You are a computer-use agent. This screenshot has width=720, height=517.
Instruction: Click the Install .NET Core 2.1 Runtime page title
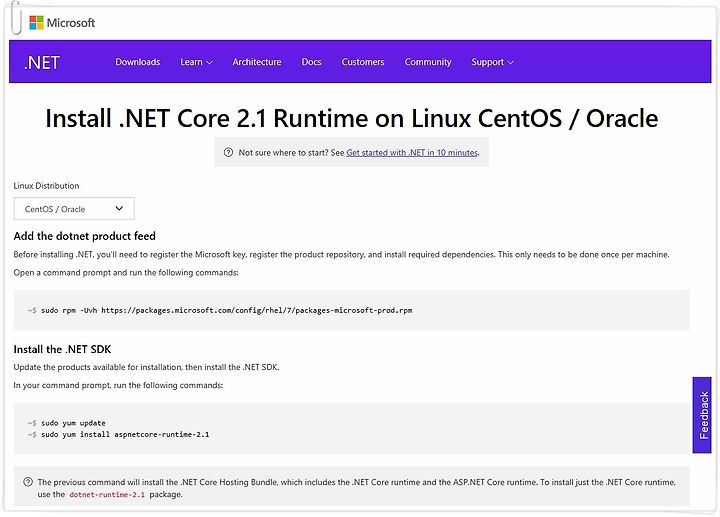[352, 118]
